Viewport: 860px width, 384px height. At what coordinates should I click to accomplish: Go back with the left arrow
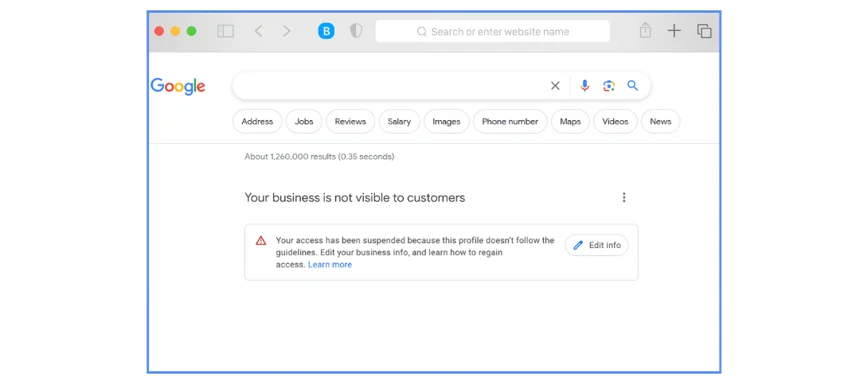tap(258, 31)
